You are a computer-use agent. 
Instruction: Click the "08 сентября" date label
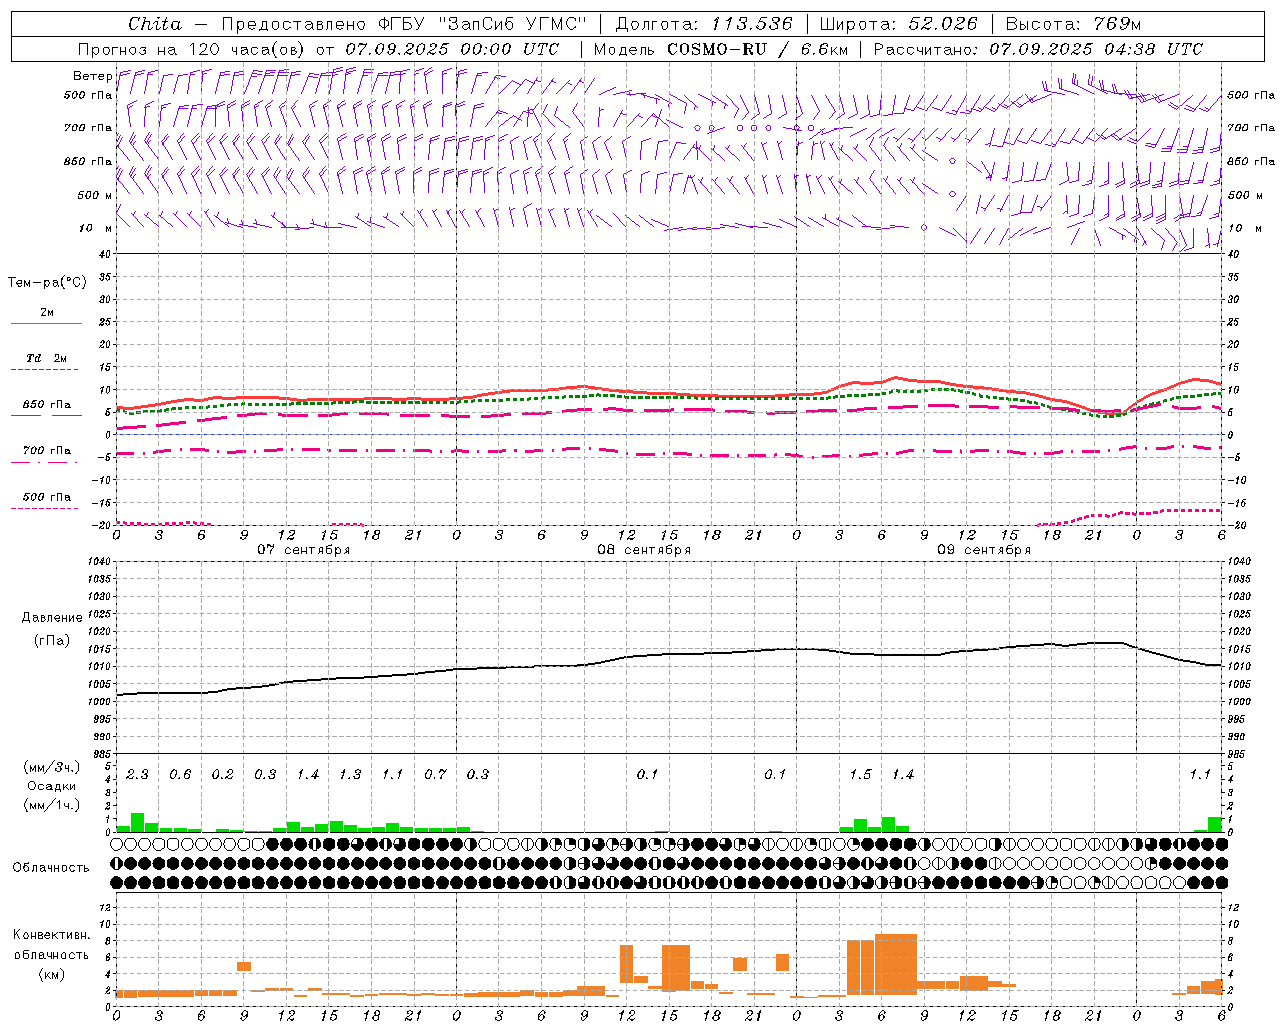point(643,550)
